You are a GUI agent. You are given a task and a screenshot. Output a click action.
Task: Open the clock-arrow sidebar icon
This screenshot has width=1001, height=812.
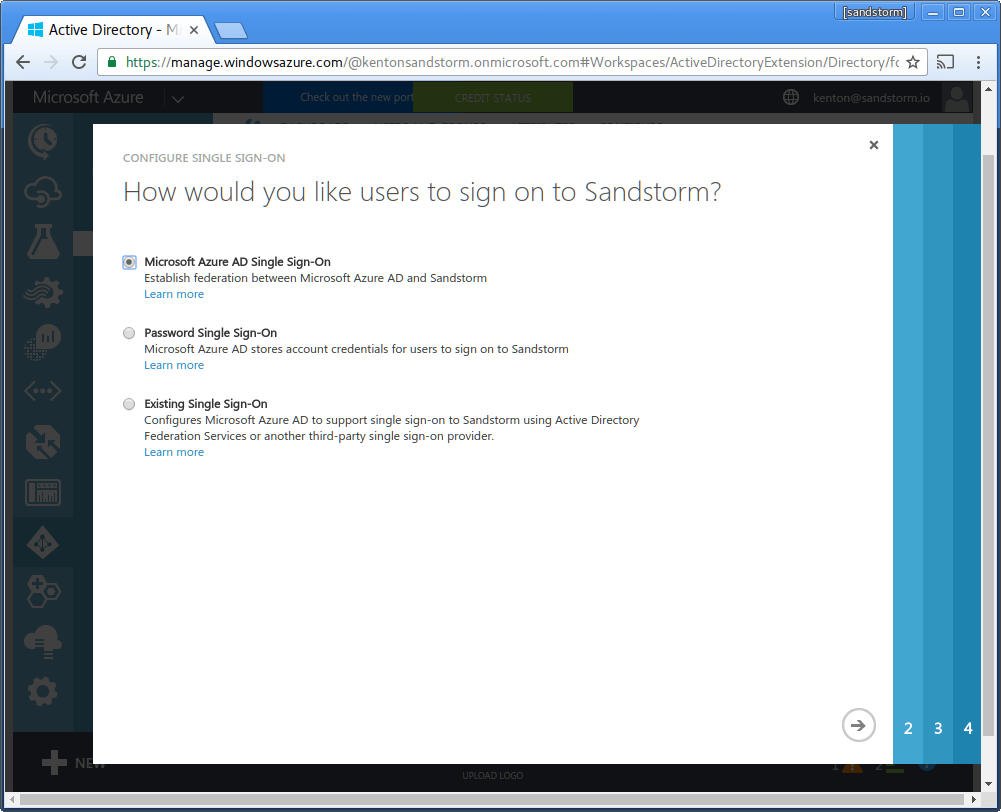[x=43, y=142]
